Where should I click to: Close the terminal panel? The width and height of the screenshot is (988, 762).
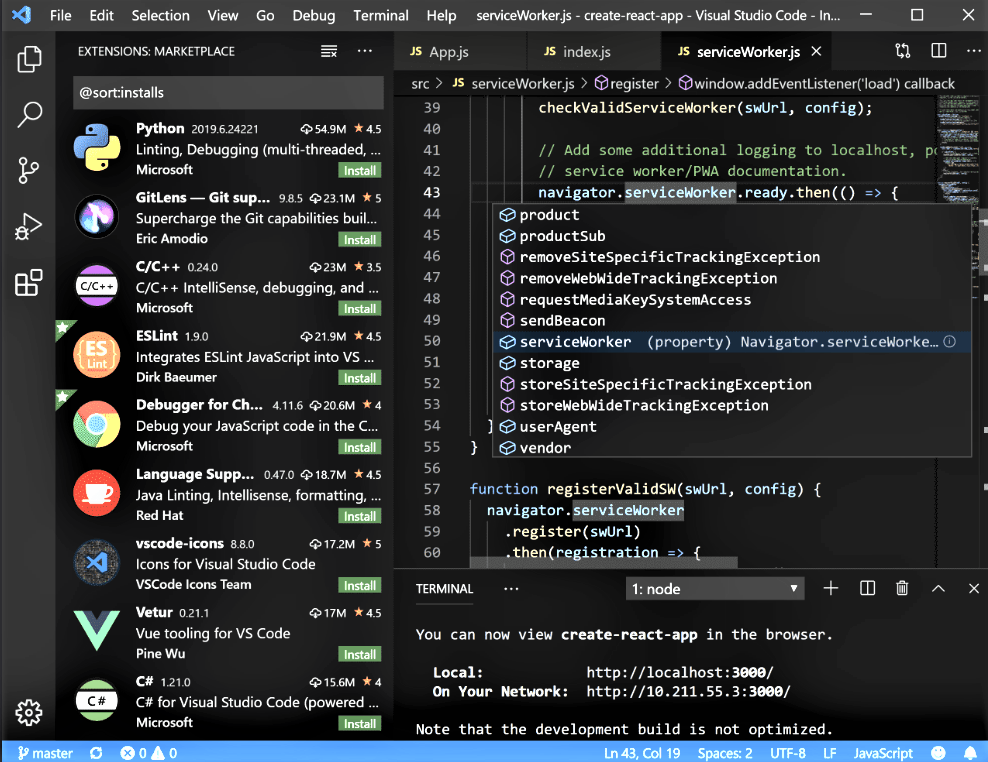point(974,588)
